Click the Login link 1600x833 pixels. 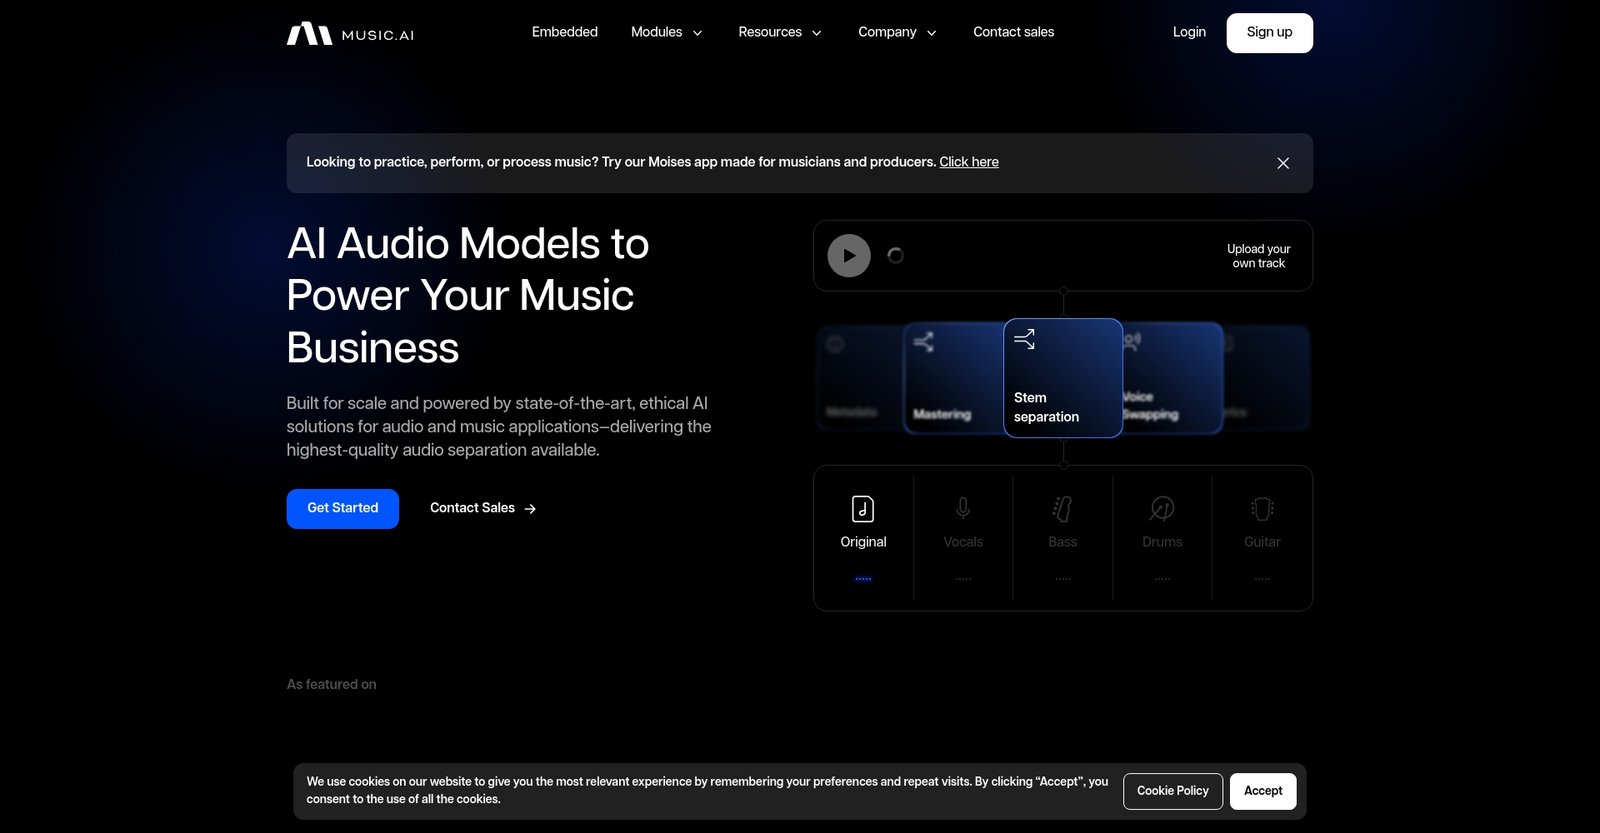tap(1189, 32)
